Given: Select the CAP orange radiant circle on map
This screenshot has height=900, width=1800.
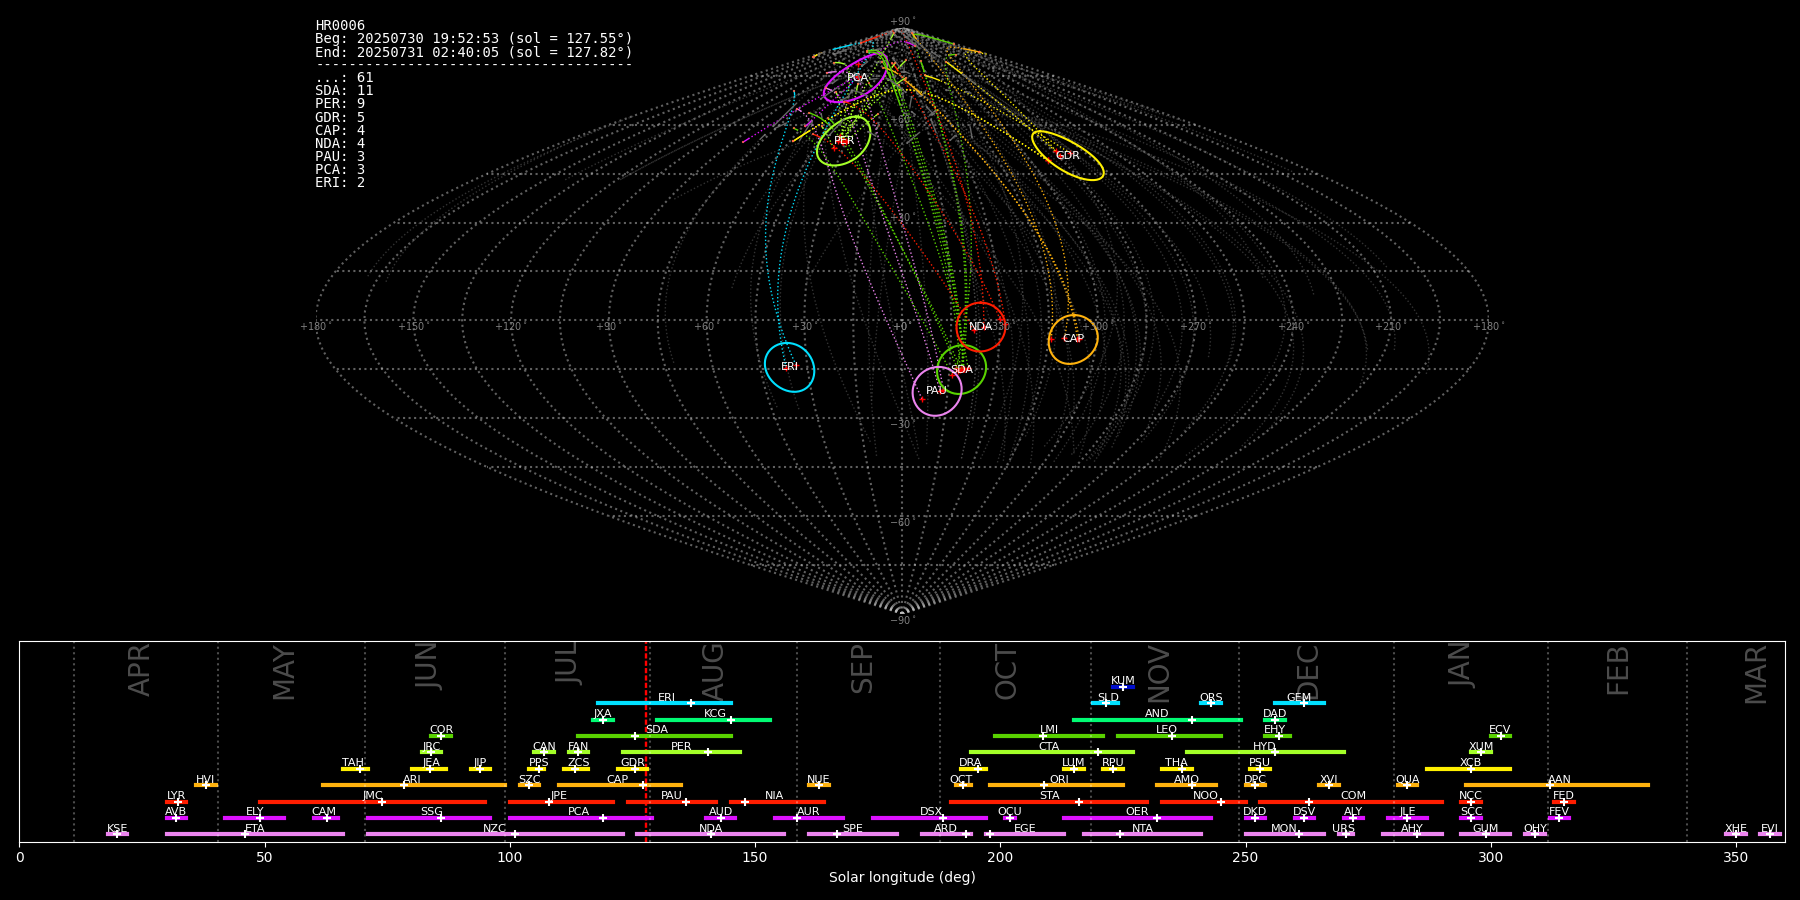Looking at the screenshot, I should (x=1072, y=339).
